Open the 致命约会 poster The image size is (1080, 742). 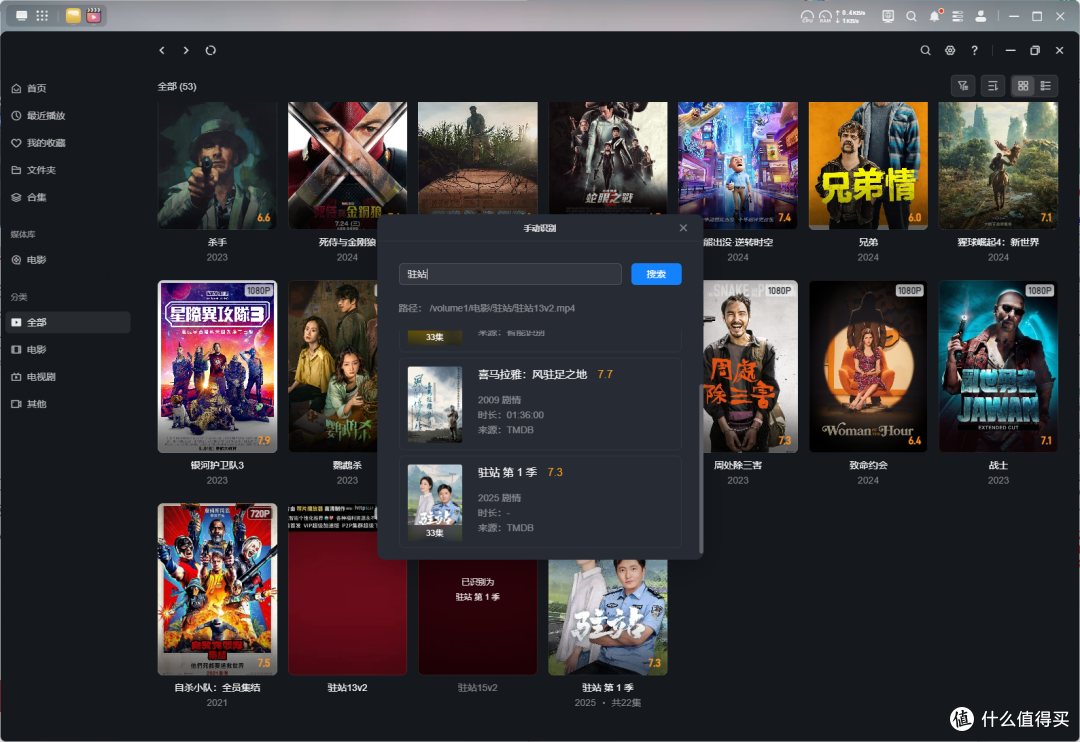tap(868, 367)
